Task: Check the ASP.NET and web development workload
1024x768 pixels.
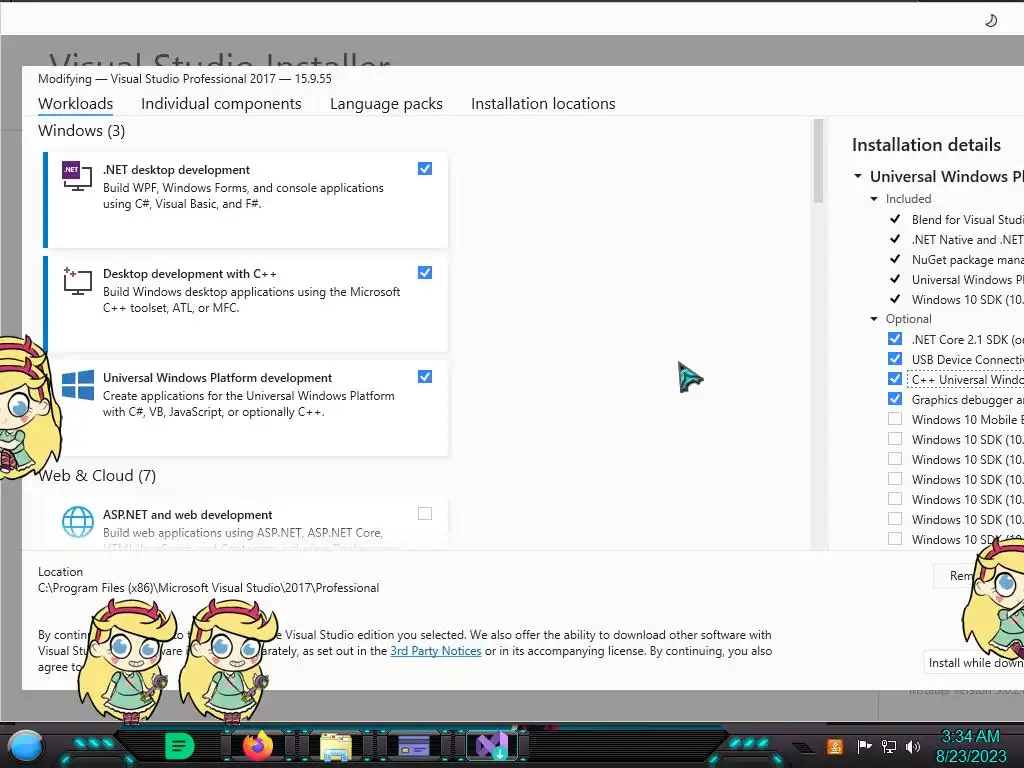Action: 424,513
